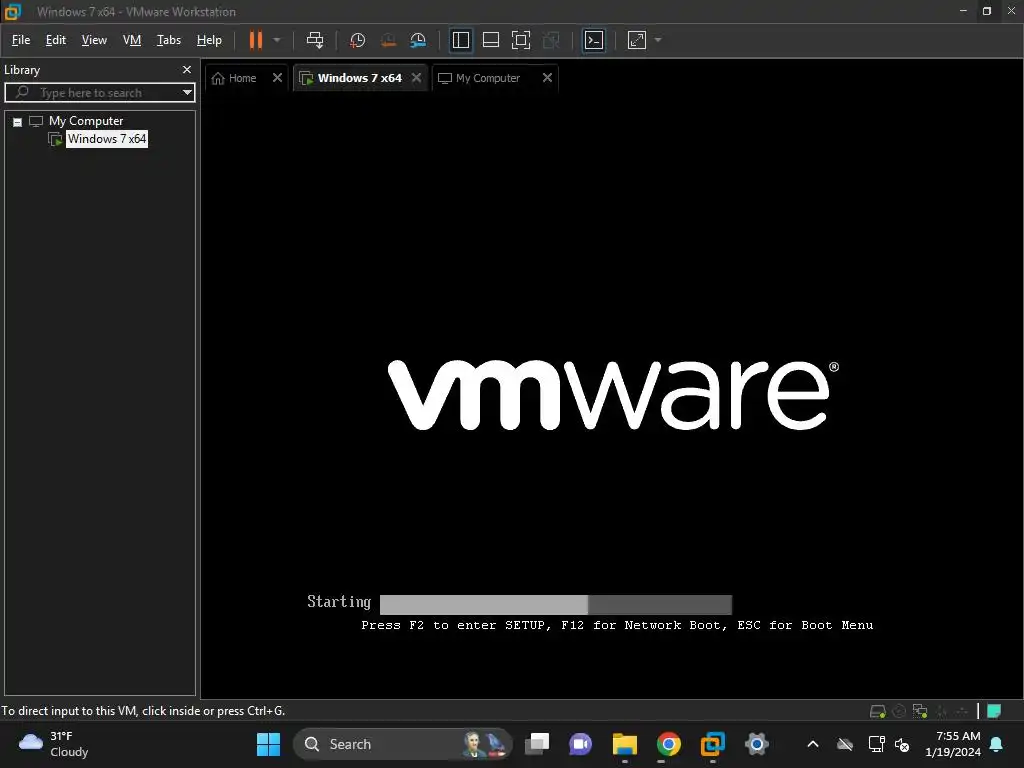Screen dimensions: 1024x768
Task: Take a snapshot of the virtual machine
Action: point(357,40)
